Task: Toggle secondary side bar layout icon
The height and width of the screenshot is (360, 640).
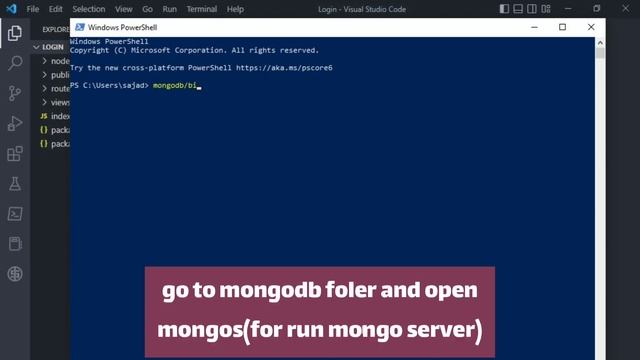Action: [x=532, y=9]
